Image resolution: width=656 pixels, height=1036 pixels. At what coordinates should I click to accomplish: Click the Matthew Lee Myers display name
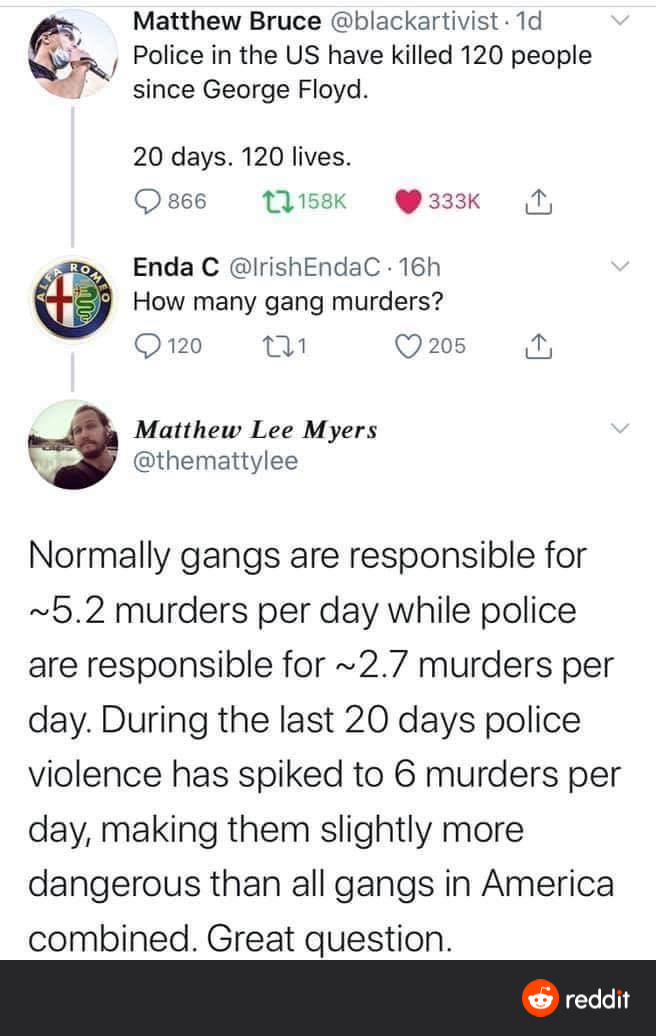click(x=255, y=430)
